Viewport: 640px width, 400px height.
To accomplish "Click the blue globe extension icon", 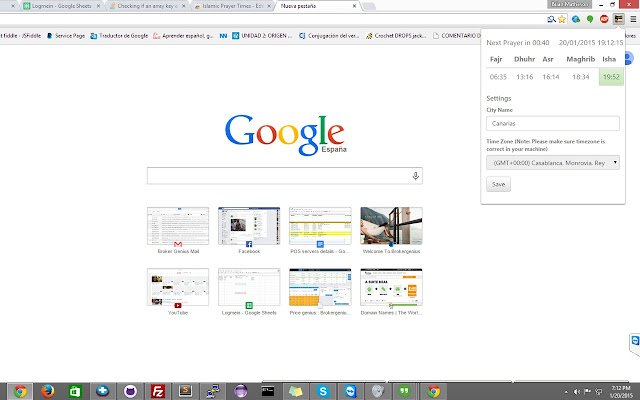I will click(576, 19).
